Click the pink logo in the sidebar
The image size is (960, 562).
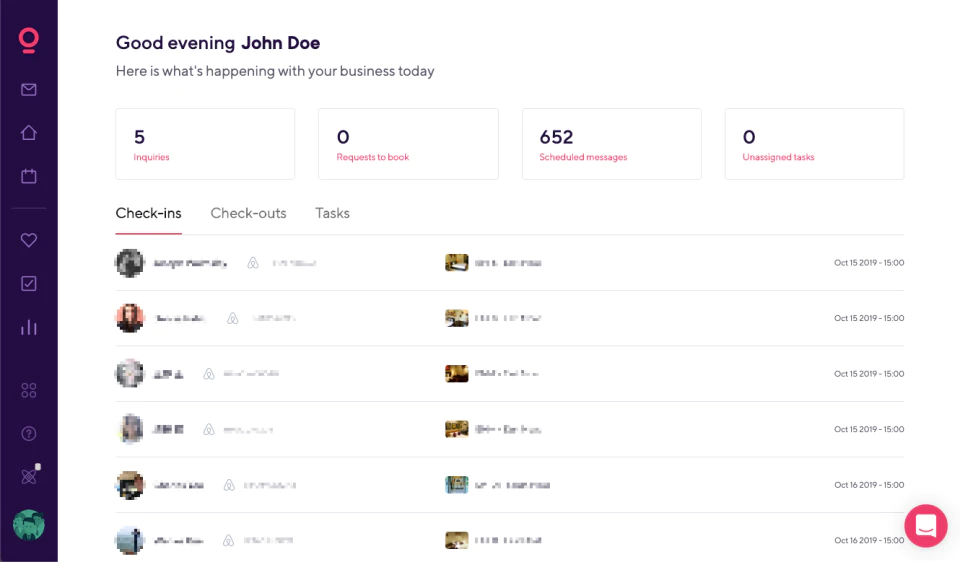coord(29,39)
